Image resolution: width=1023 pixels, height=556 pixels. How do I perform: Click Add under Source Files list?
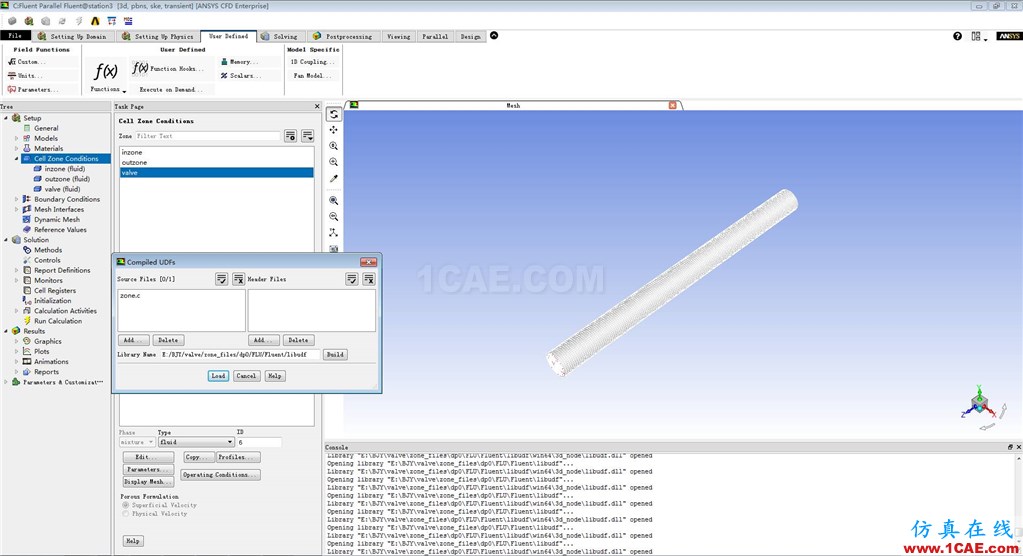(x=134, y=340)
